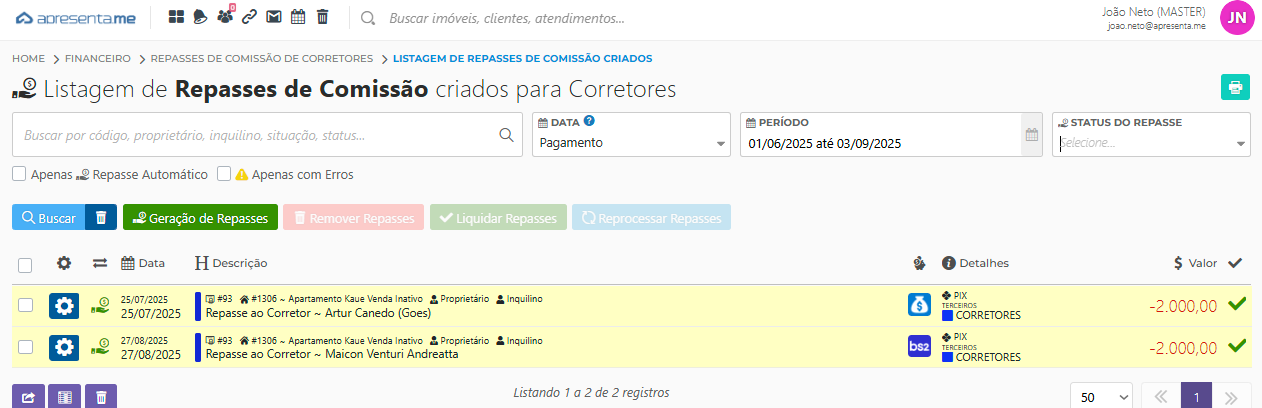This screenshot has height=408, width=1262.
Task: Open gear actions for Artur Canedo repasse
Action: tap(64, 305)
